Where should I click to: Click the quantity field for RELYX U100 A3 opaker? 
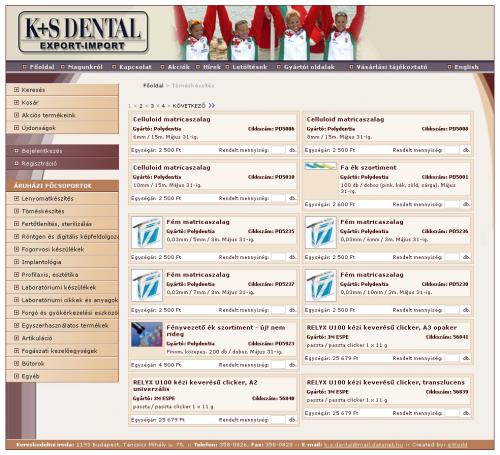[452, 358]
